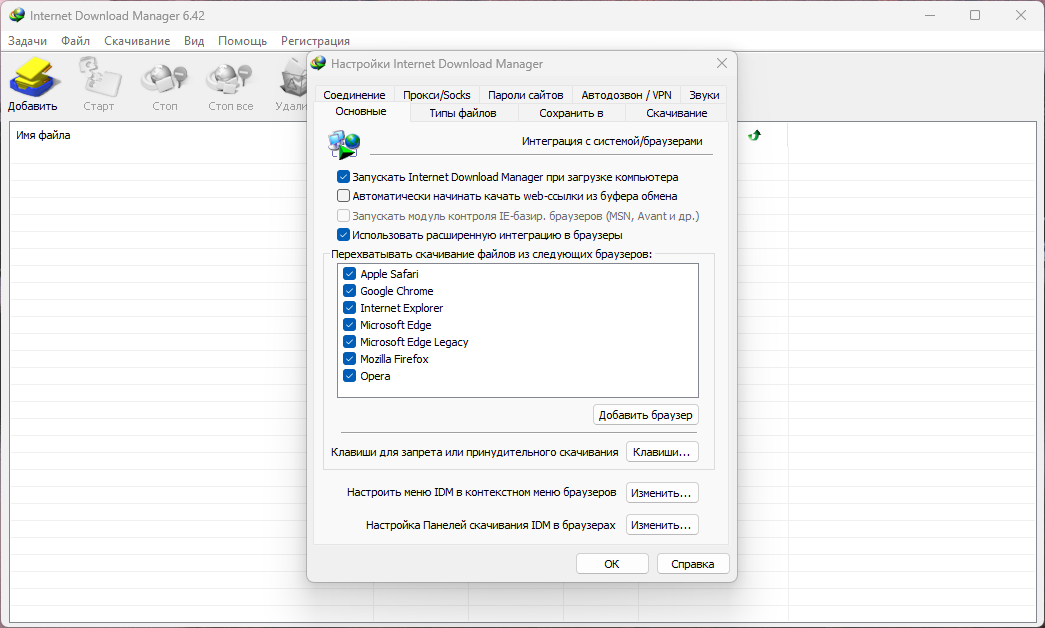
Task: Uncheck Opera in browser list
Action: (x=349, y=375)
